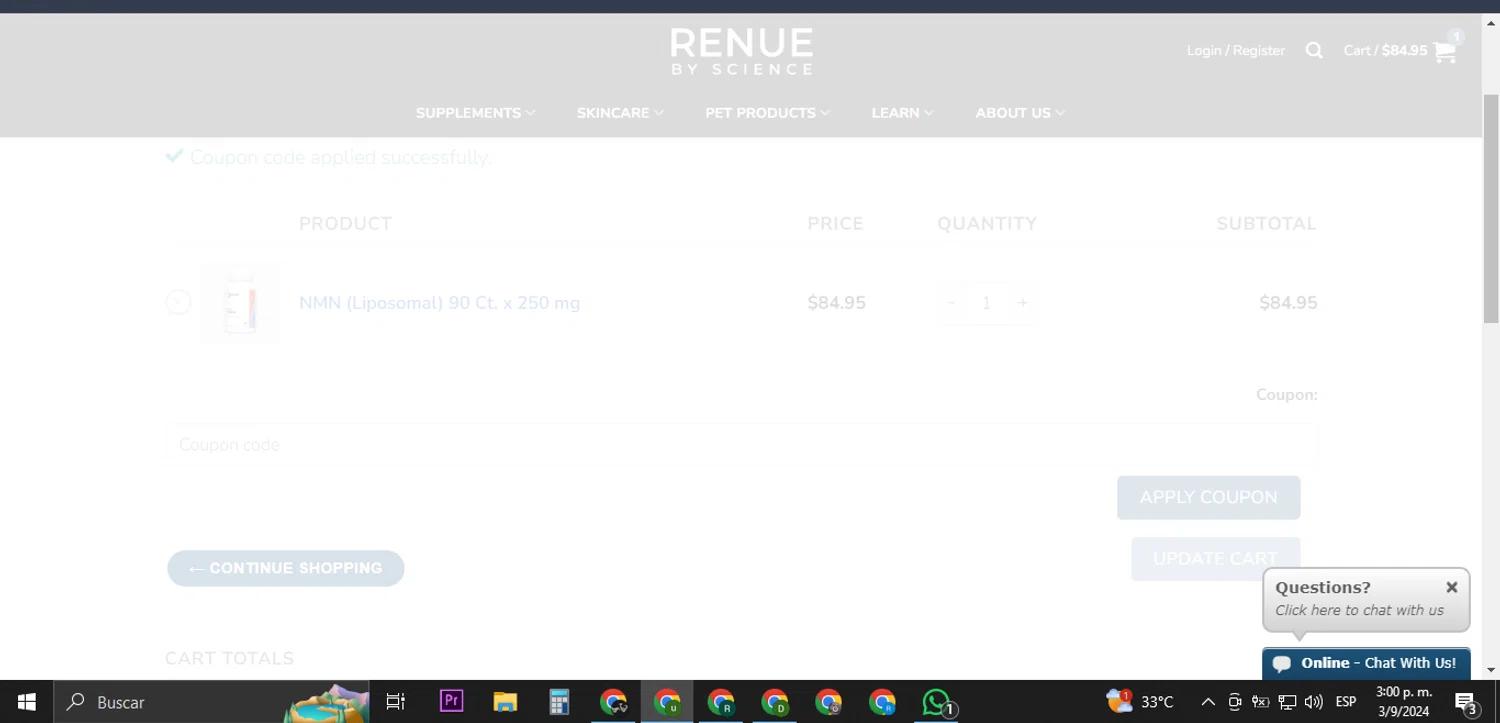
Task: Open Online Chat With Us widget
Action: (1366, 663)
